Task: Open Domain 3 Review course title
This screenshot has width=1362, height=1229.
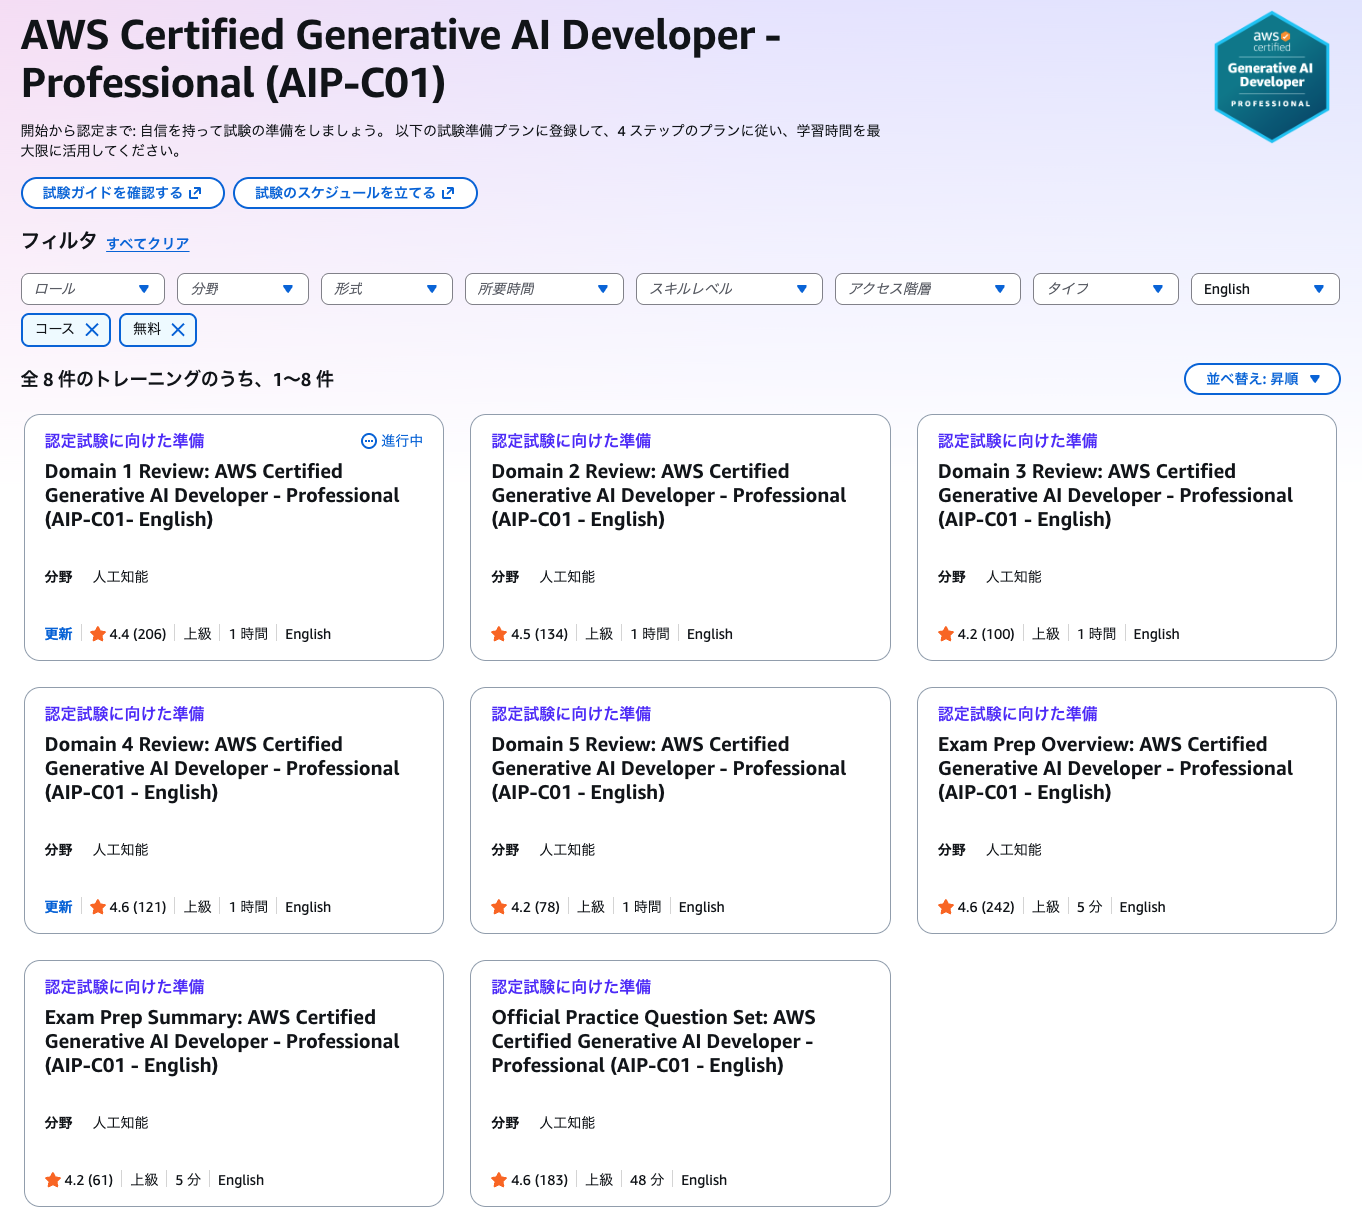Action: coord(1115,495)
